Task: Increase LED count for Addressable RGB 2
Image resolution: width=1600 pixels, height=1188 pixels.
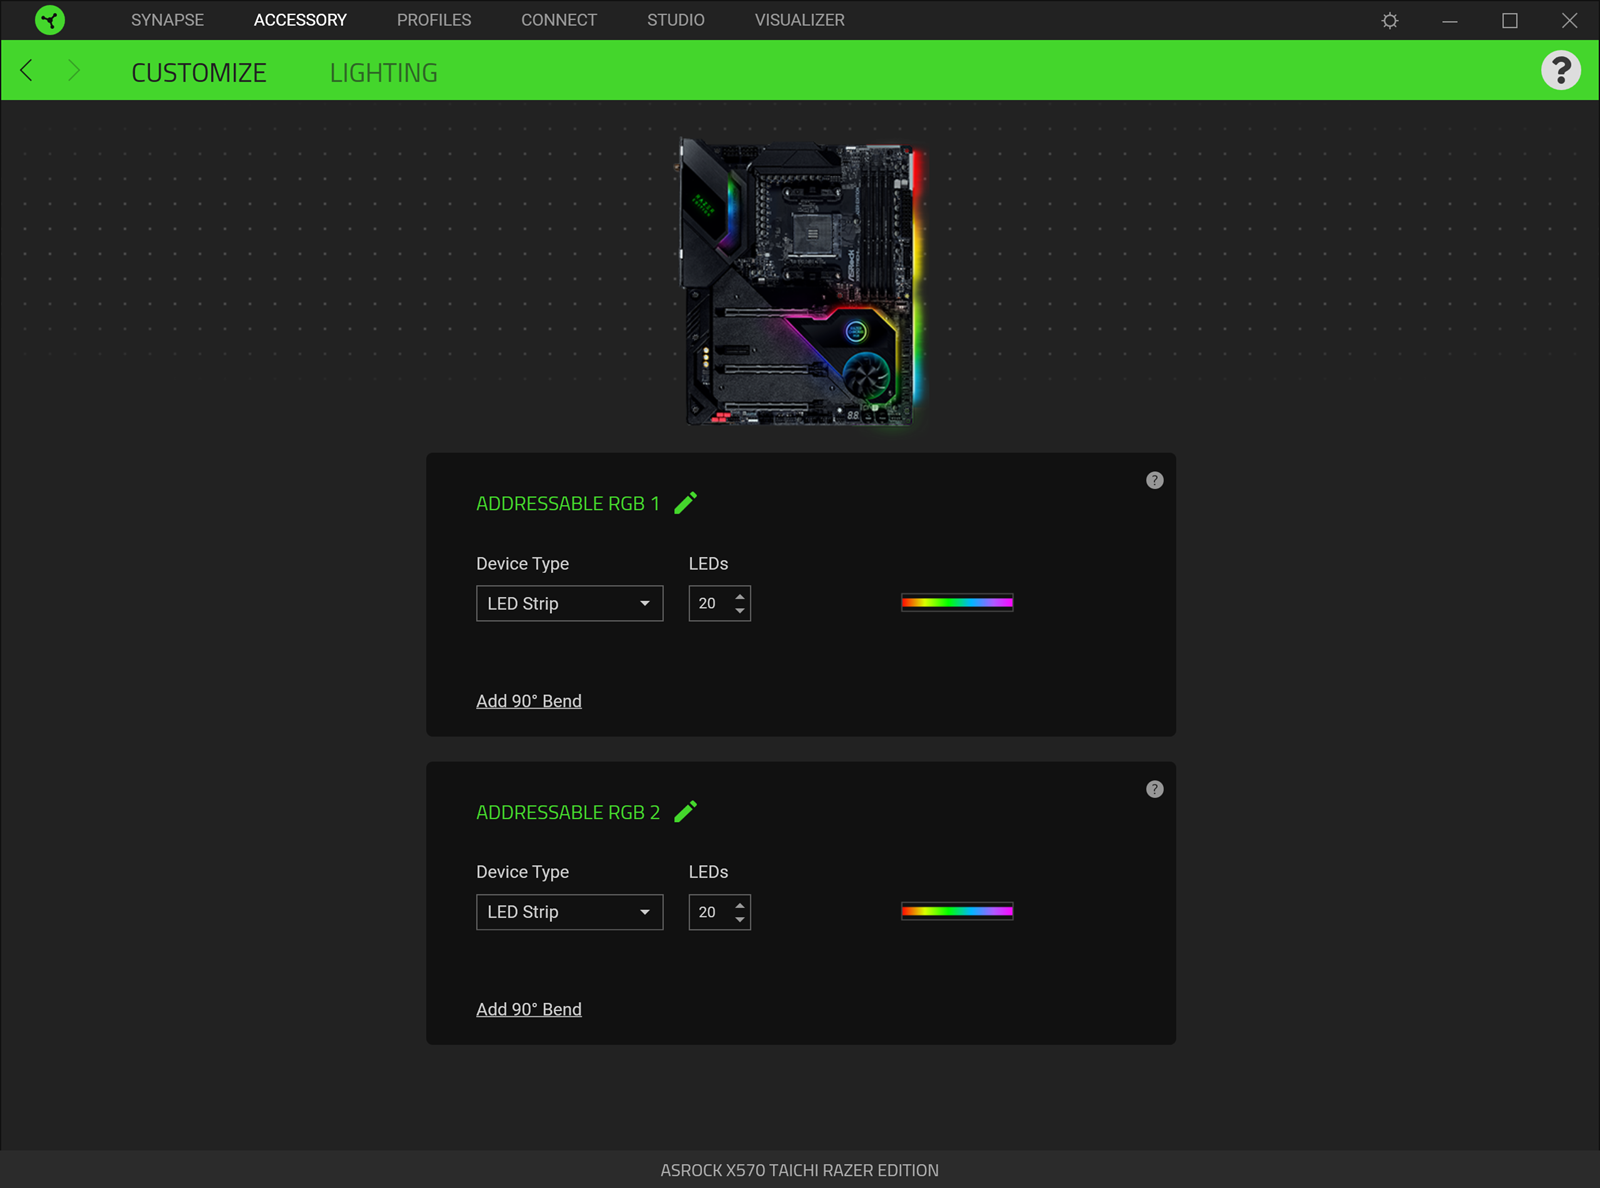Action: (740, 905)
